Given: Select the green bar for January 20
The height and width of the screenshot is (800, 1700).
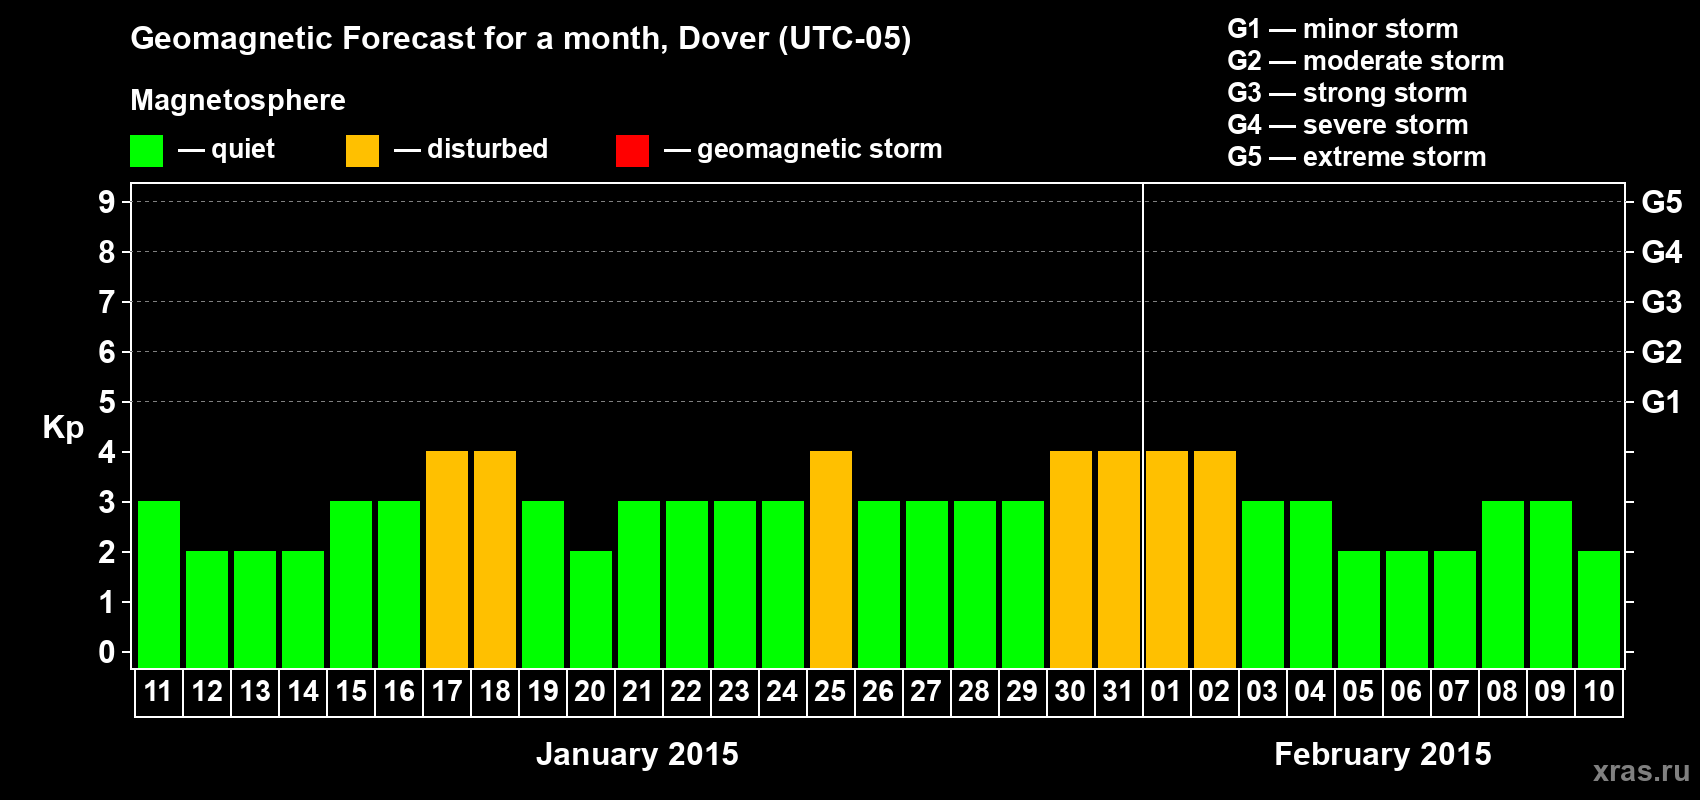Looking at the screenshot, I should pyautogui.click(x=591, y=609).
